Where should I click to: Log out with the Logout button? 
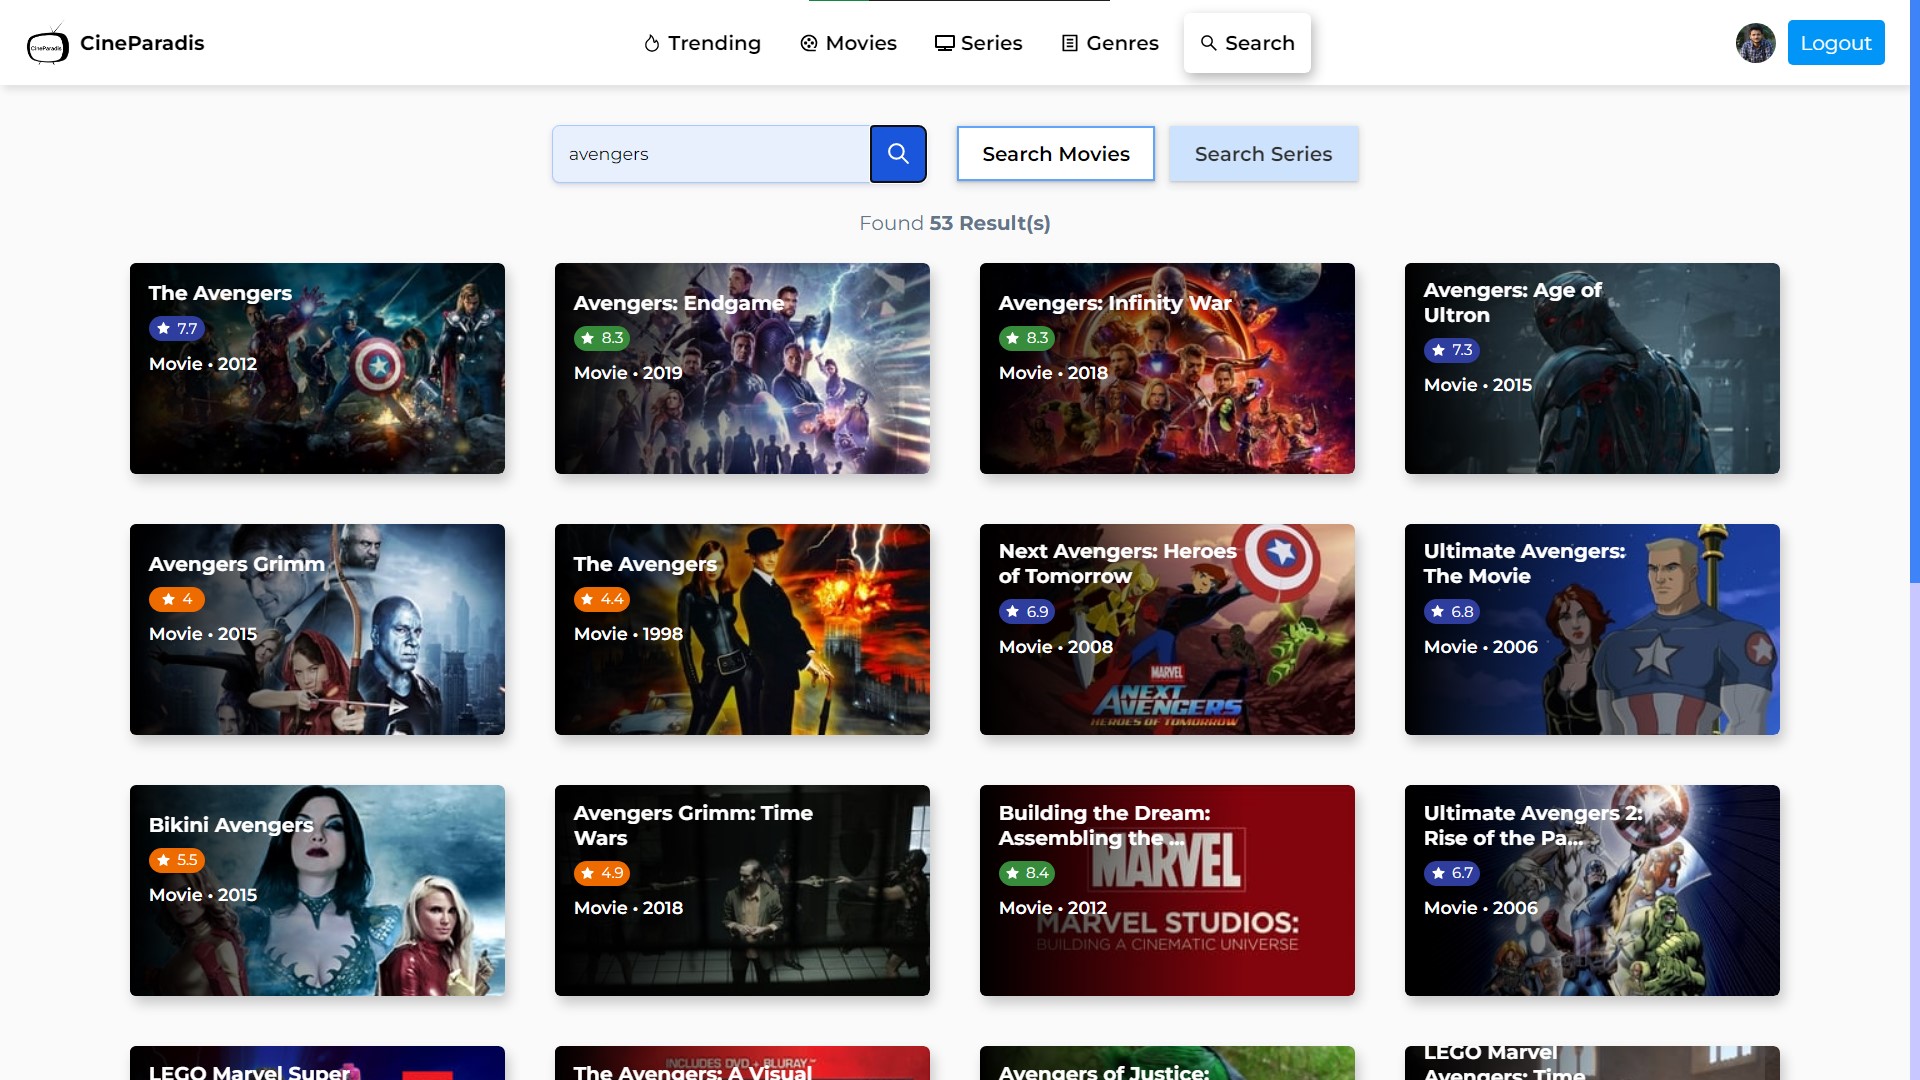(x=1836, y=43)
